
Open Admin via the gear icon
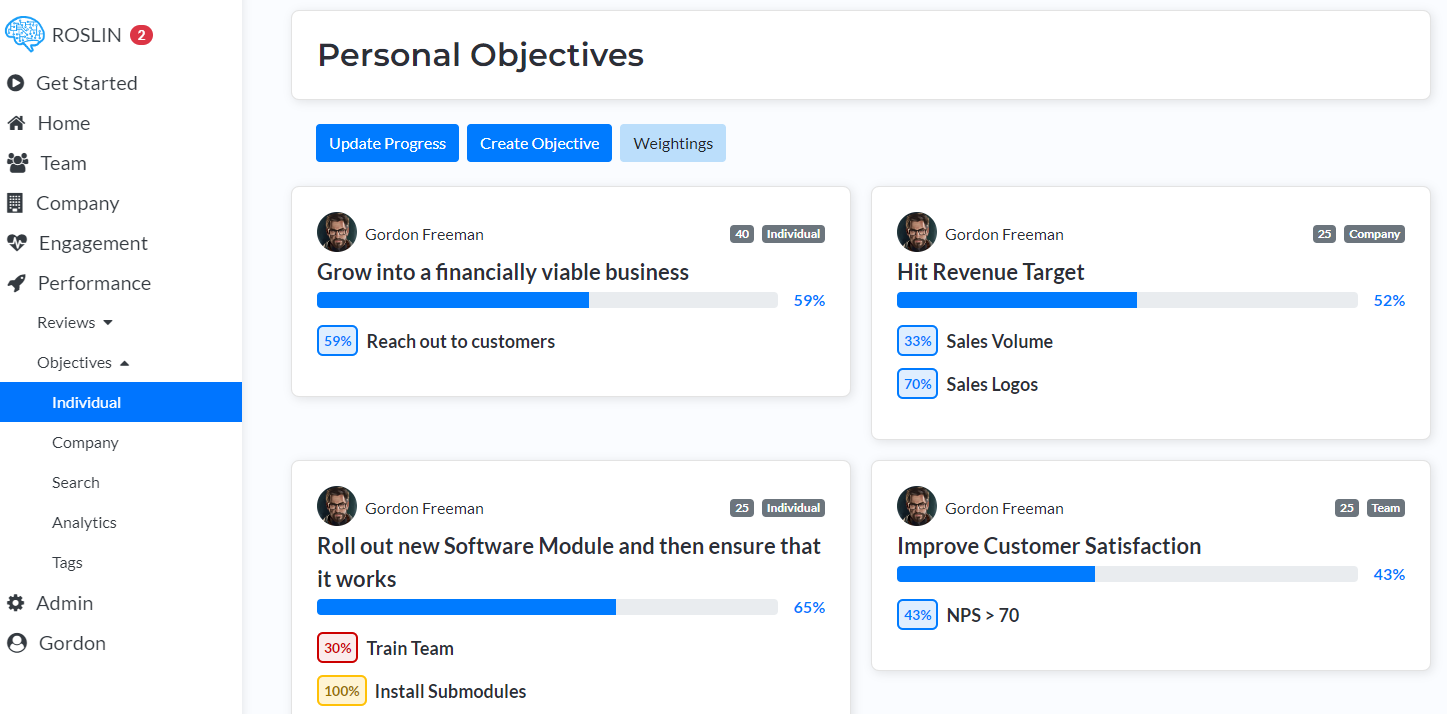16,603
